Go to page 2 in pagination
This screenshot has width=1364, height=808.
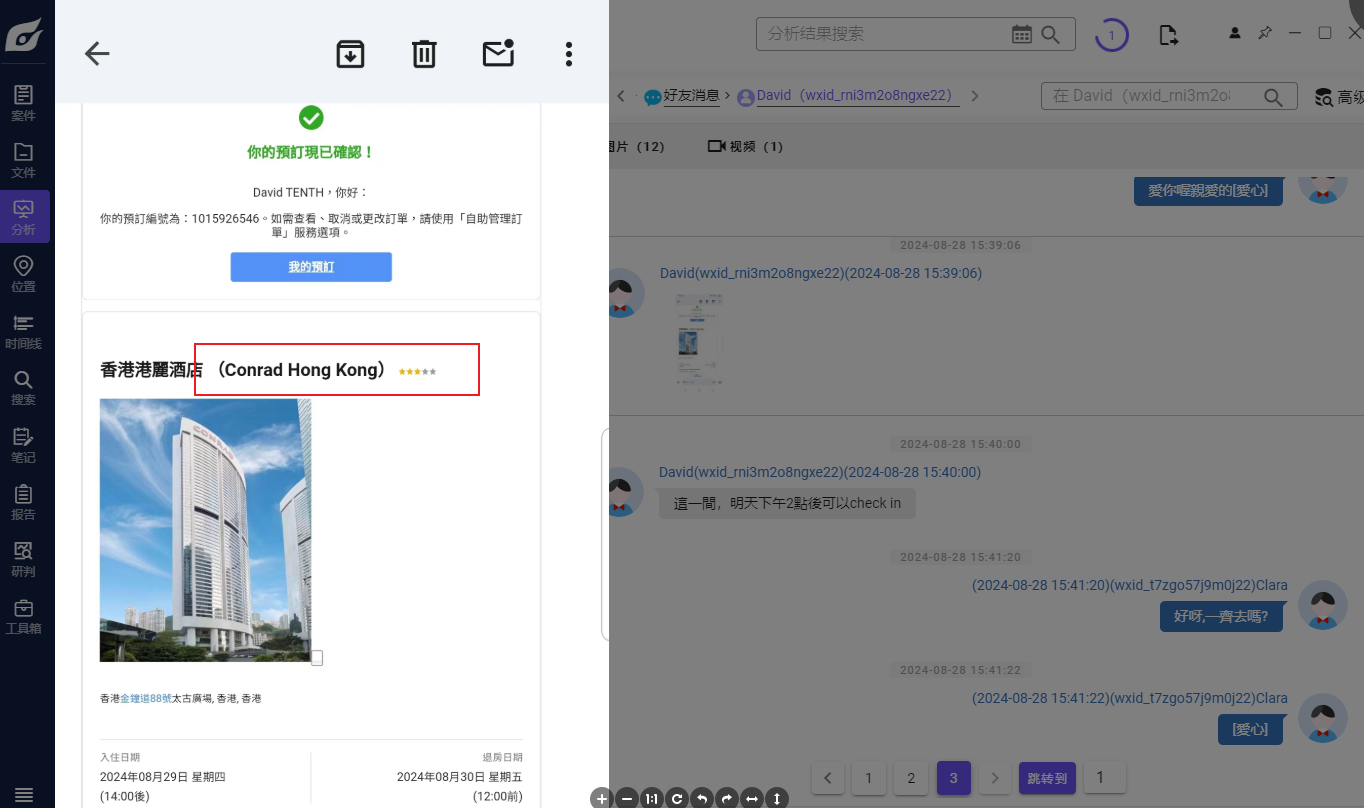911,778
